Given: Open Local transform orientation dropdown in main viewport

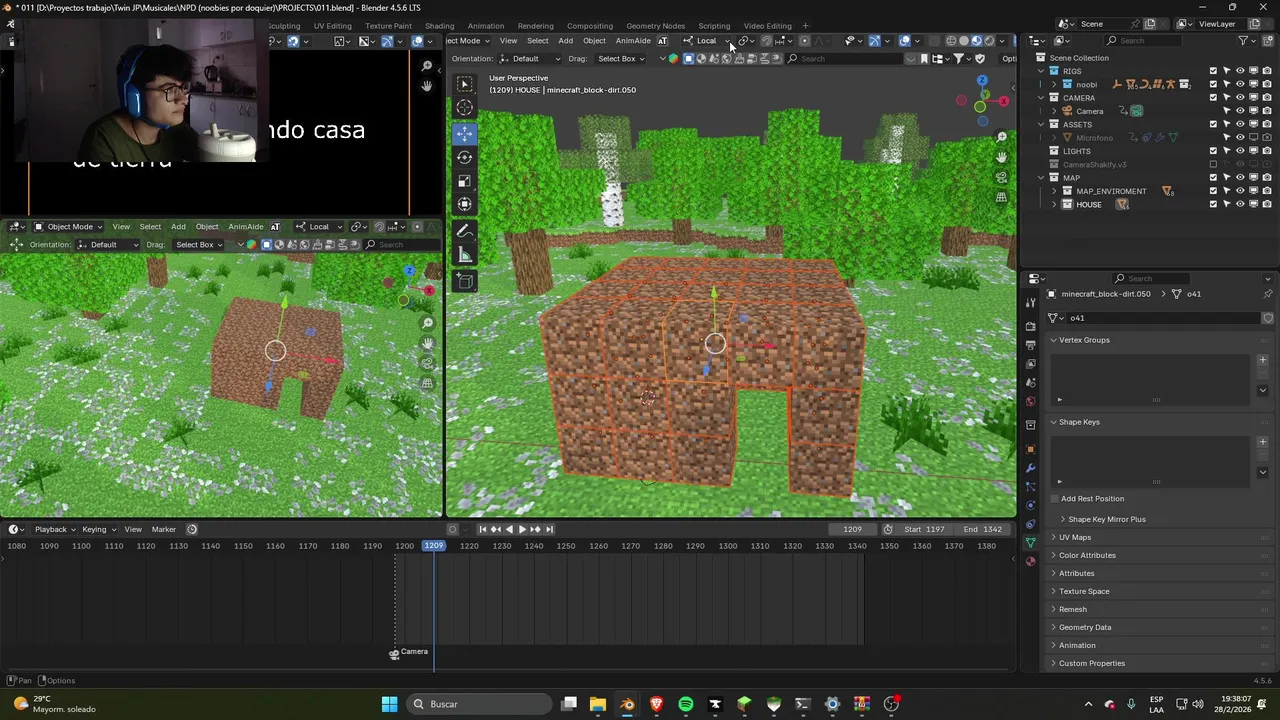Looking at the screenshot, I should click(707, 41).
